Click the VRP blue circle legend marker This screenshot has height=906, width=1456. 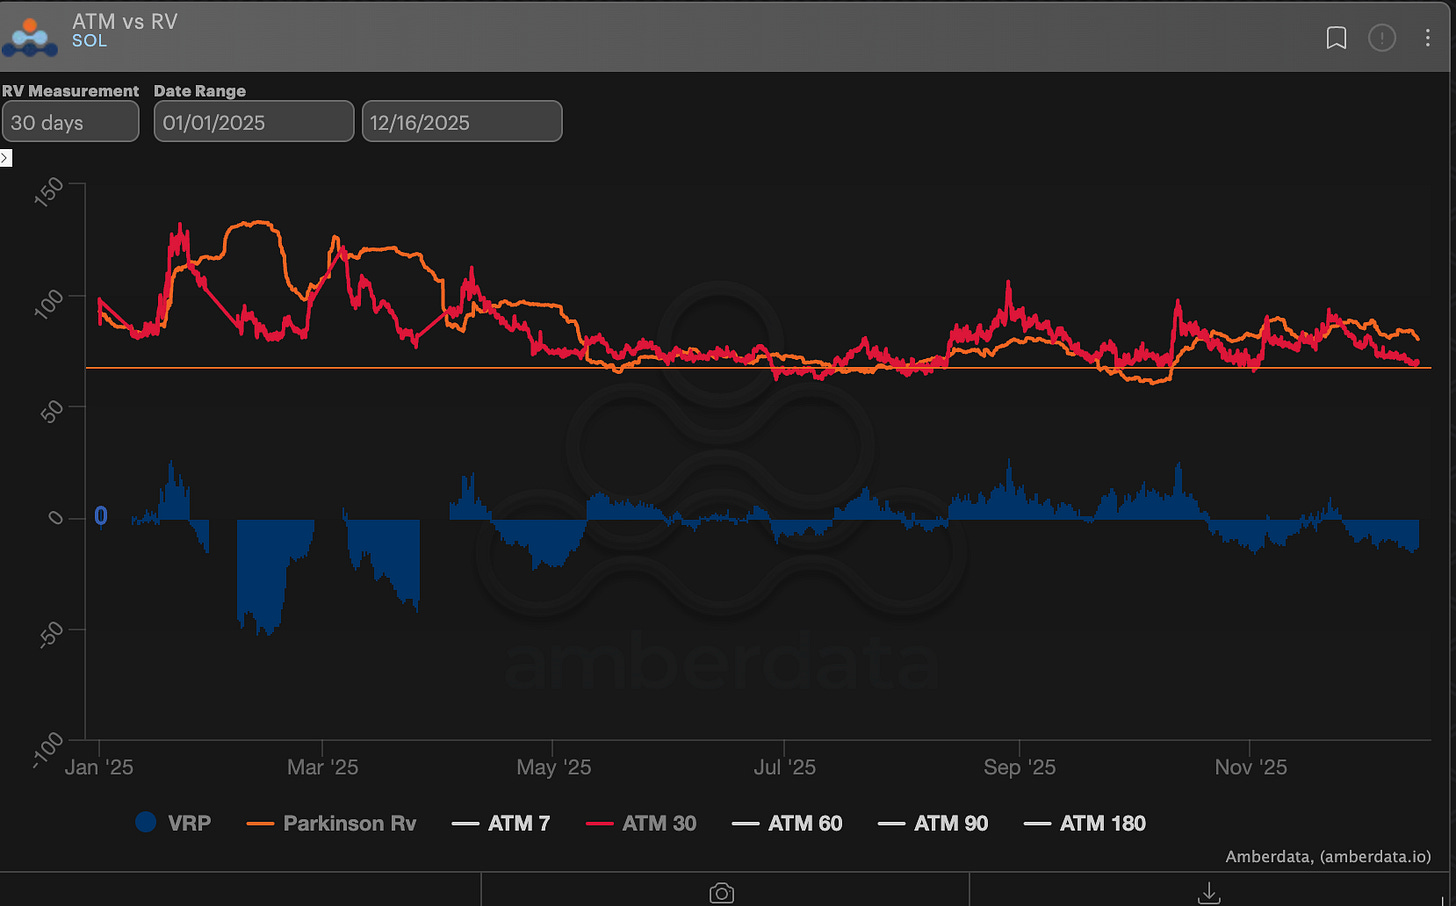click(146, 823)
